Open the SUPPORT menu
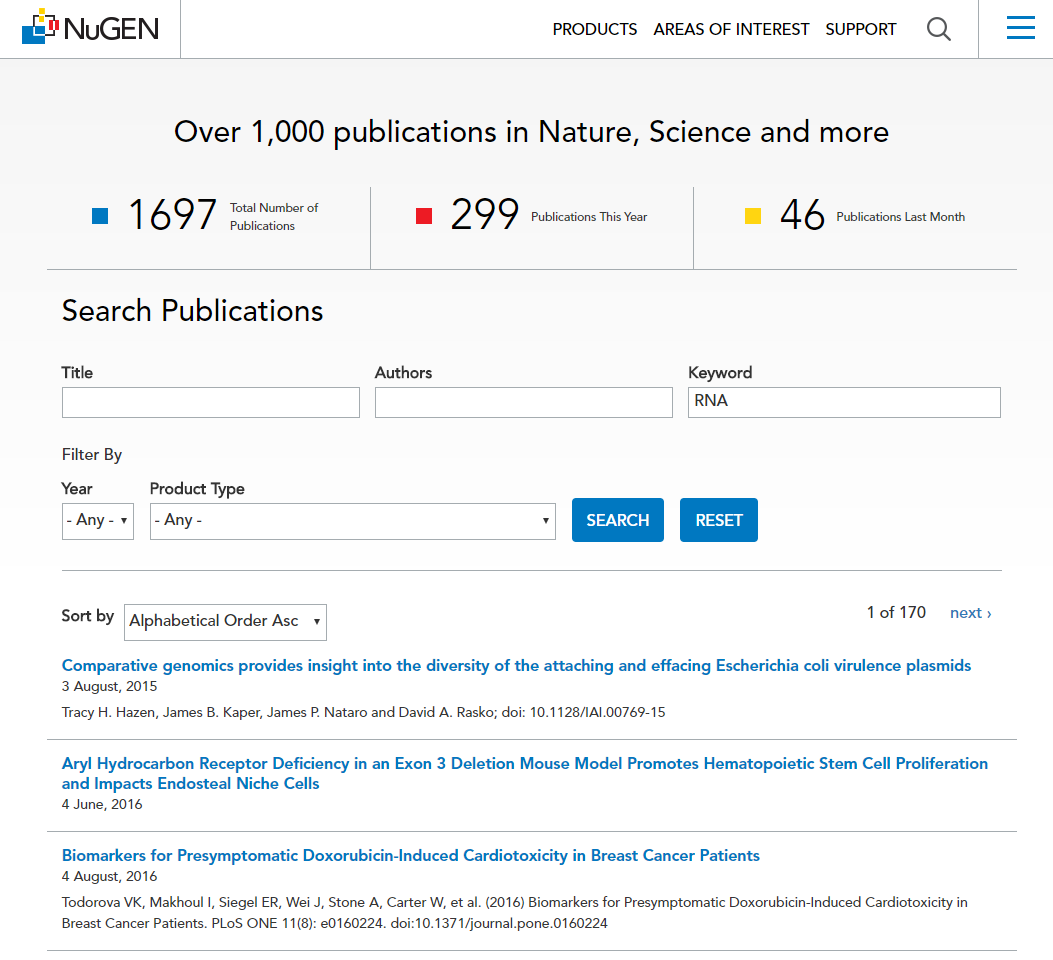The height and width of the screenshot is (960, 1053). point(860,30)
